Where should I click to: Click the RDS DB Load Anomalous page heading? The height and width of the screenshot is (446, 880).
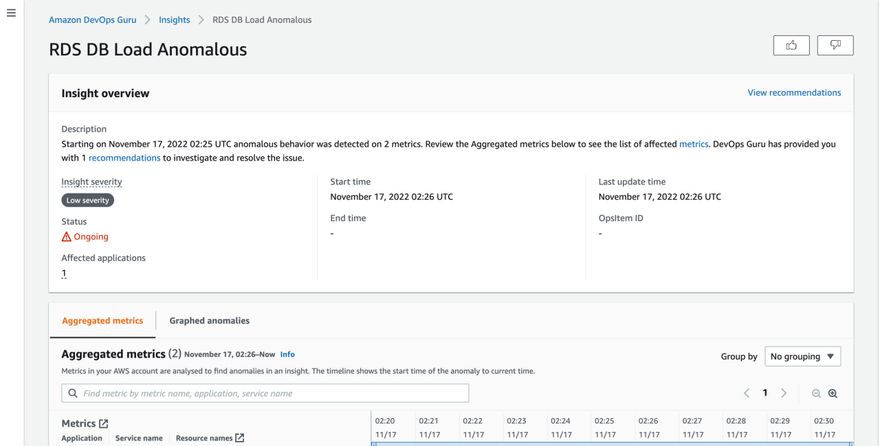click(148, 49)
